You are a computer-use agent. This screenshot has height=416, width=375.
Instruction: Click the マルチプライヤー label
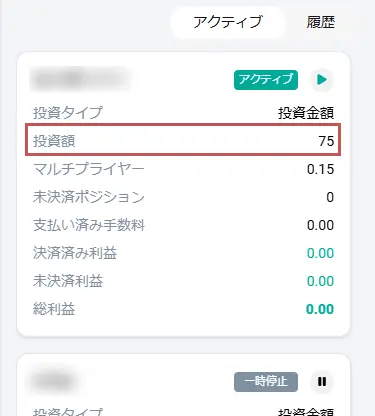(x=88, y=169)
